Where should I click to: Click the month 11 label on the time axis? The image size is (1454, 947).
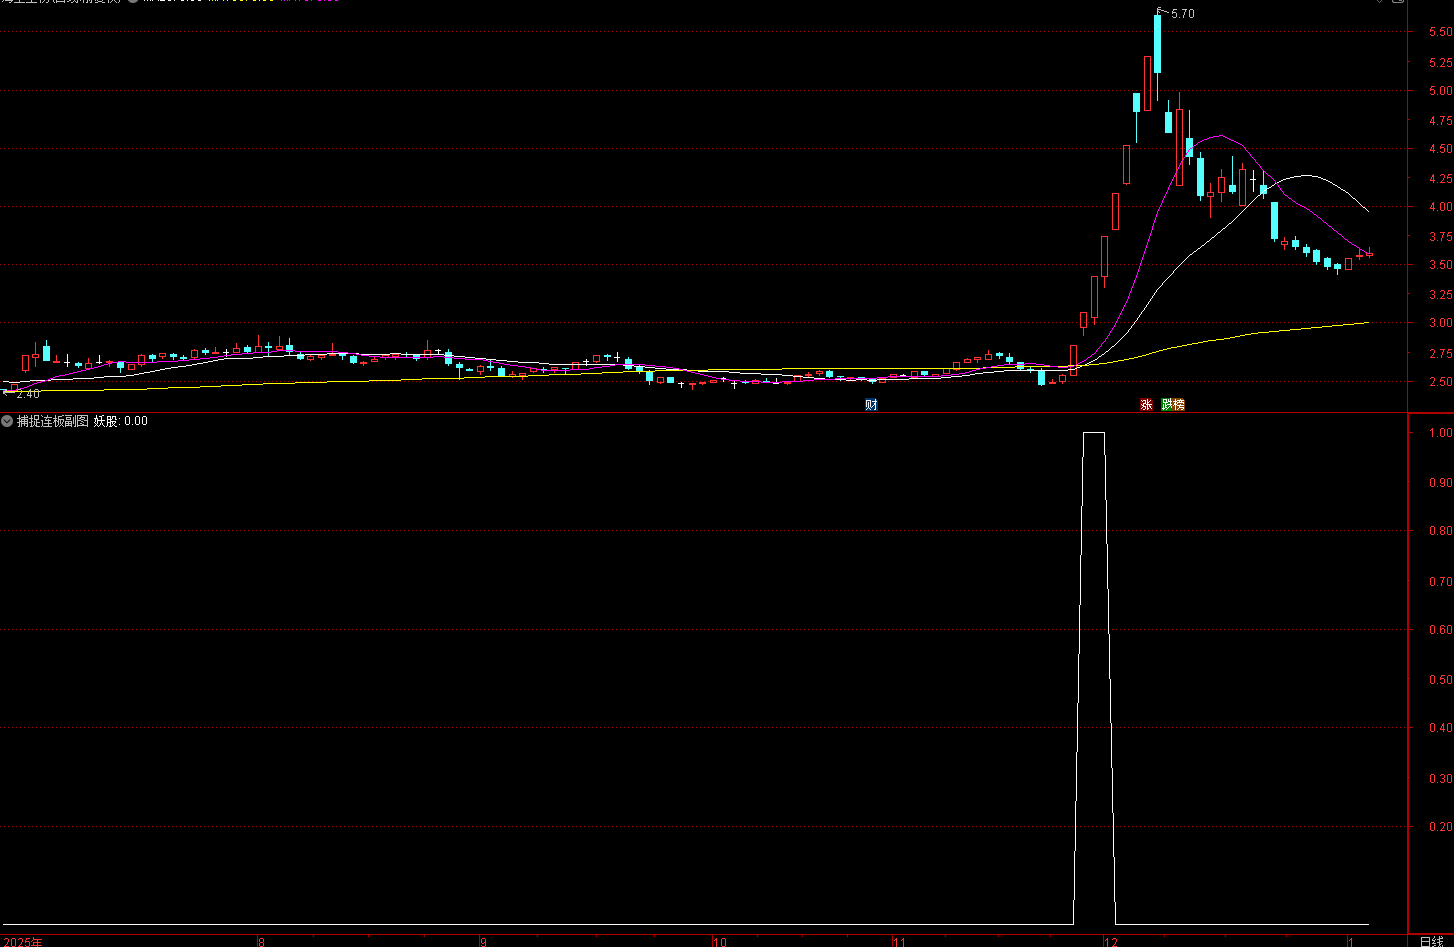click(x=899, y=941)
